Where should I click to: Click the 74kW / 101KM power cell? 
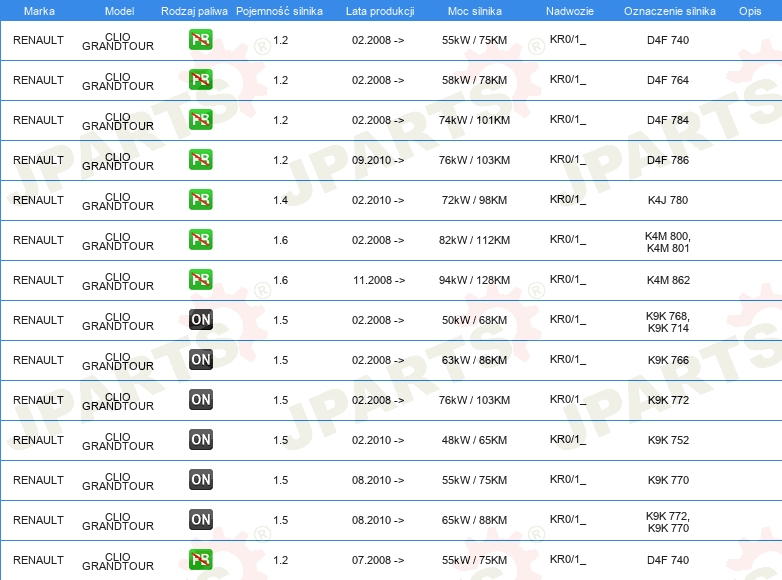[x=474, y=120]
